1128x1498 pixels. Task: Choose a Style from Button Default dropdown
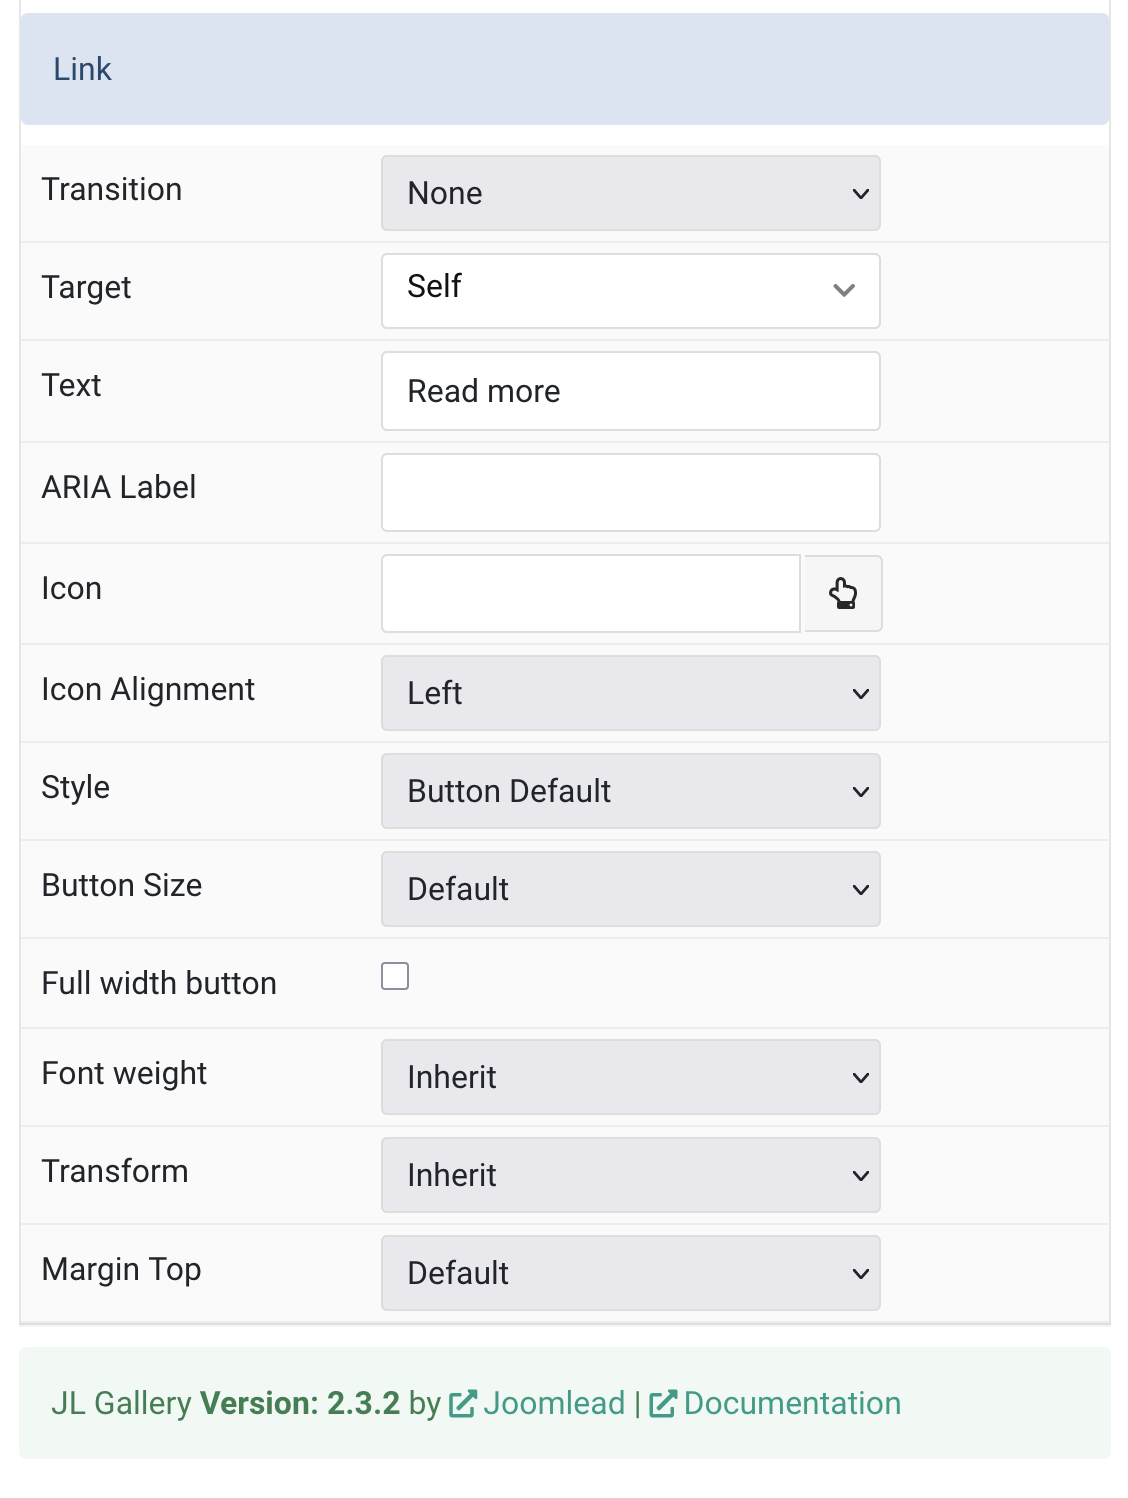pos(631,791)
